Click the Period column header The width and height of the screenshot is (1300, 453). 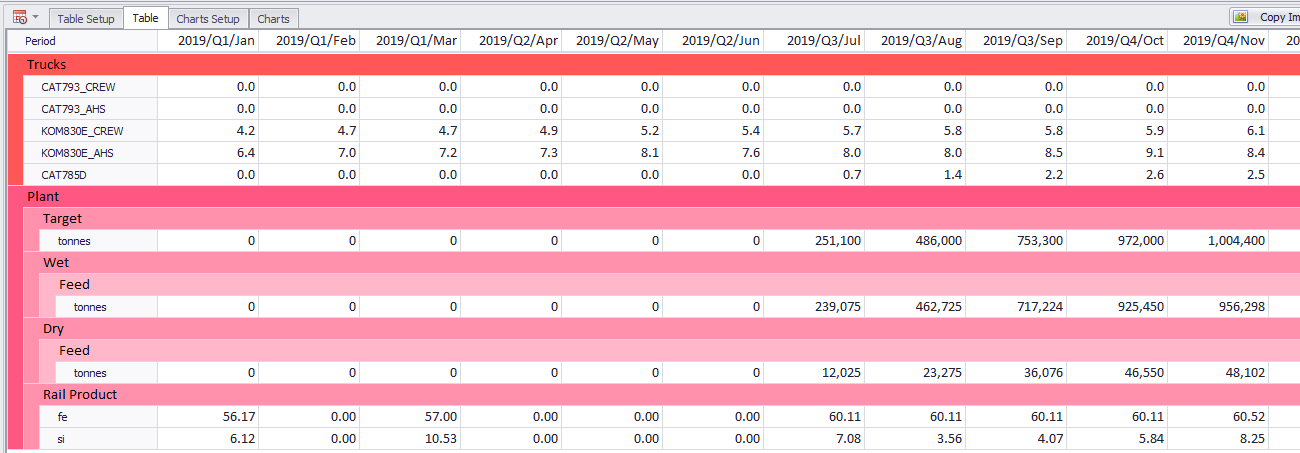[82, 41]
